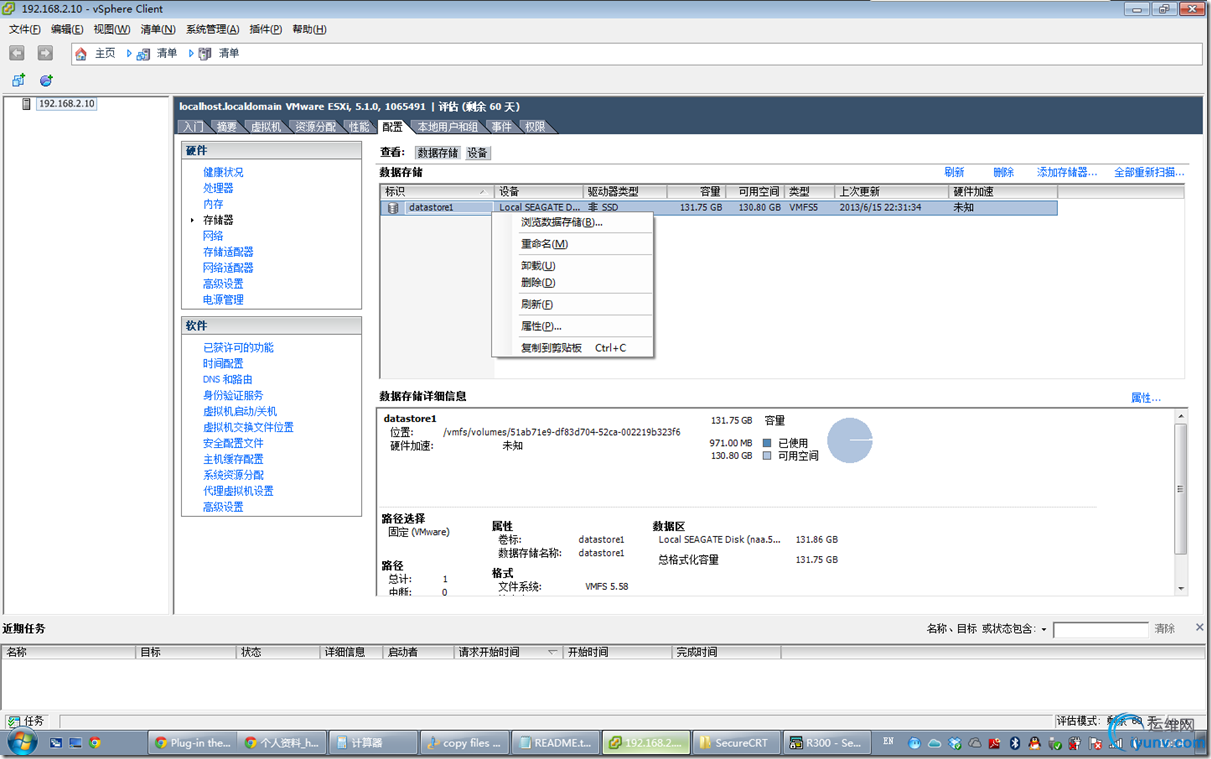Open the 任务 icon in the status bar
Image resolution: width=1211 pixels, height=759 pixels.
tap(14, 721)
